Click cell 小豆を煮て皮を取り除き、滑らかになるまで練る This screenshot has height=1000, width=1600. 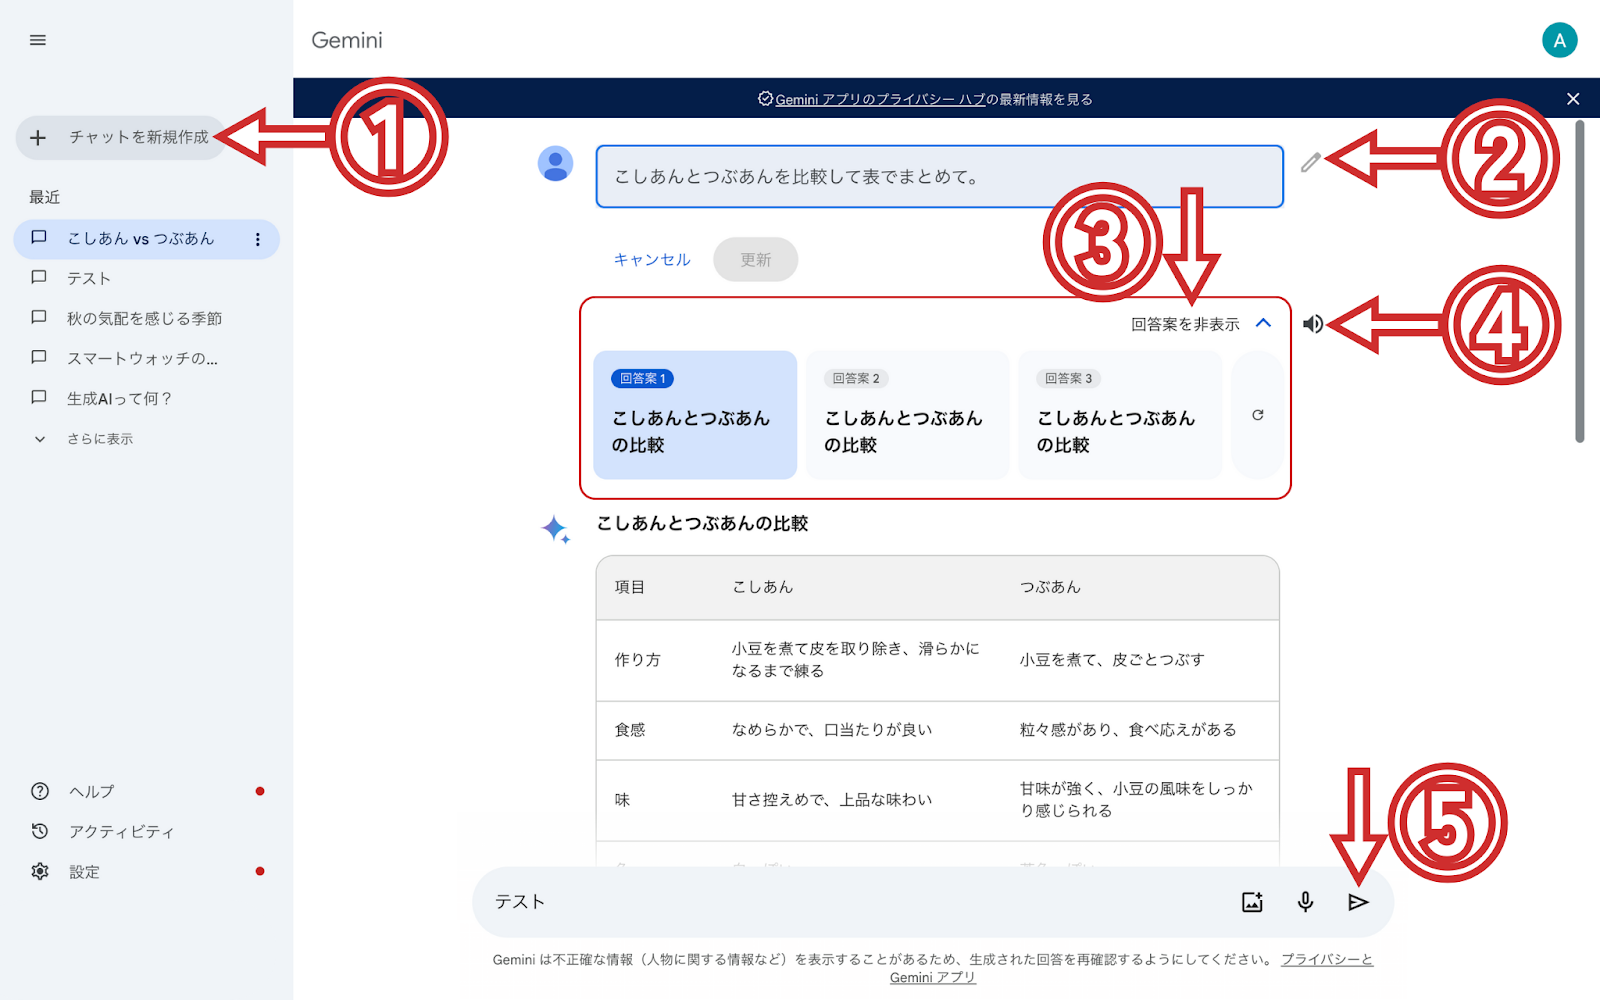pyautogui.click(x=856, y=660)
